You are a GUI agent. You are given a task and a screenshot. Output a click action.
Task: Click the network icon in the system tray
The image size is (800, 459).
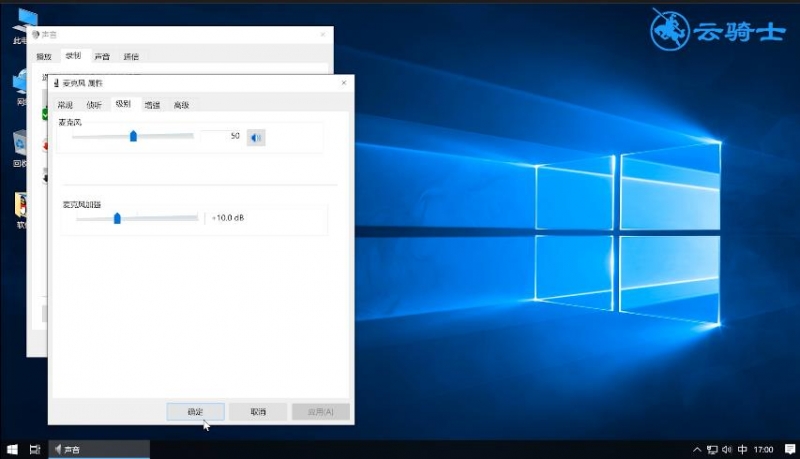(712, 449)
